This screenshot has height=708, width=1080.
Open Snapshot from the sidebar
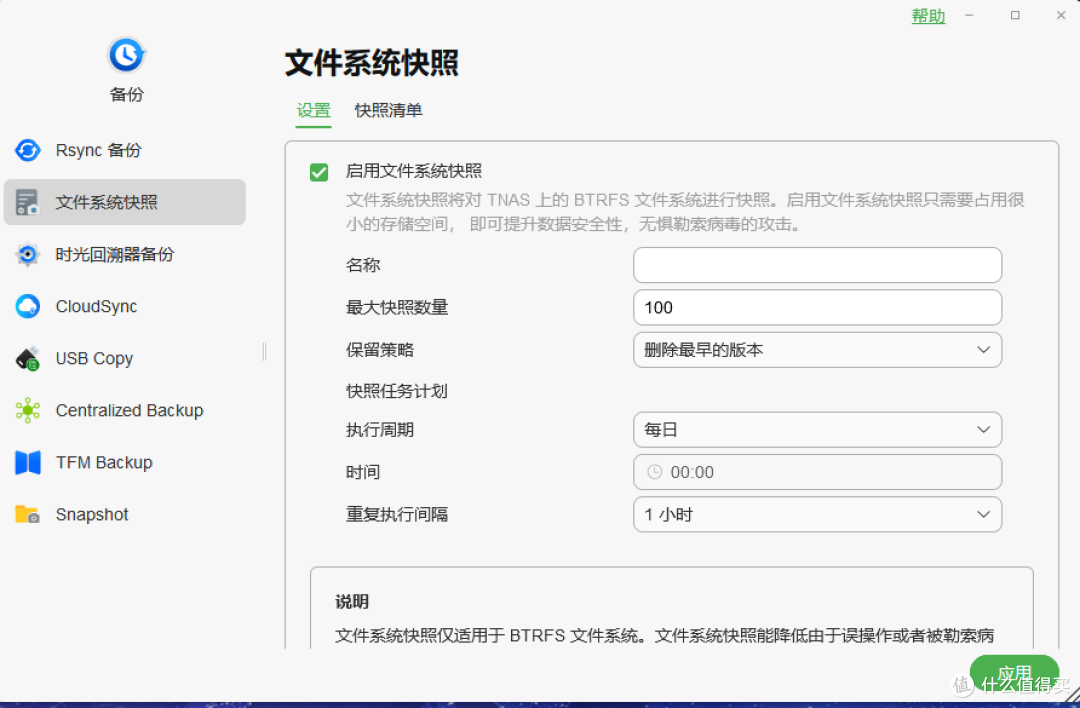[125, 514]
